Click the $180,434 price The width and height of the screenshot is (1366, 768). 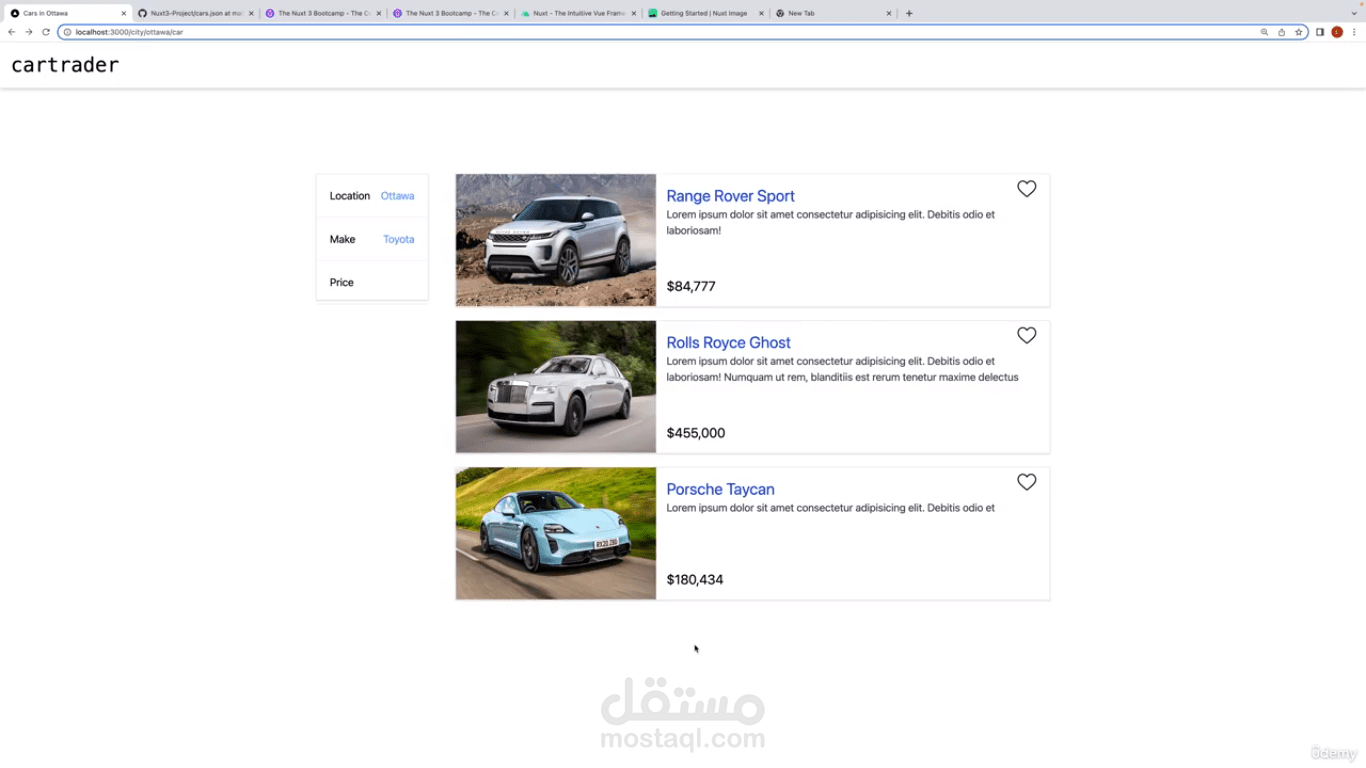point(695,579)
